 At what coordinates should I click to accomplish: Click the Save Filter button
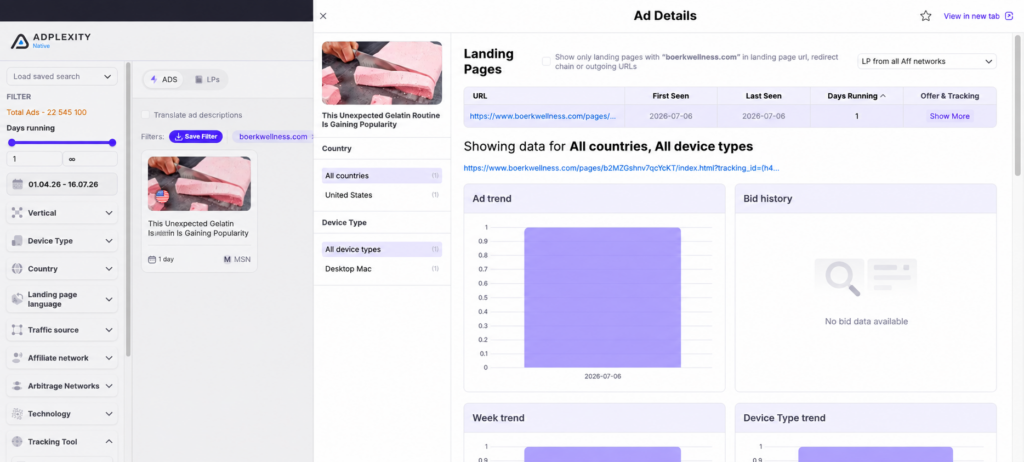tap(196, 137)
